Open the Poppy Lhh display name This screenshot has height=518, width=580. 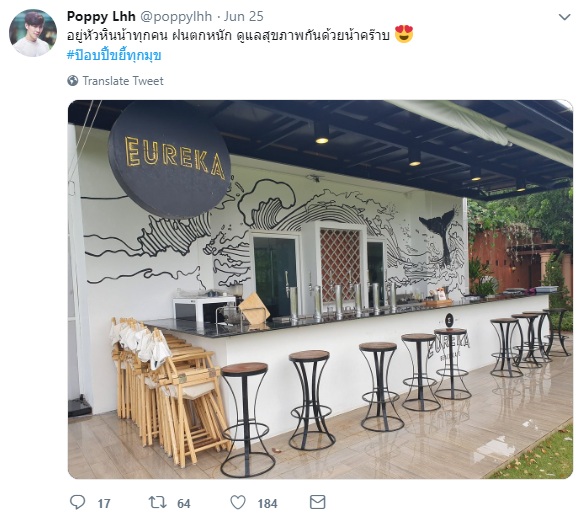101,16
